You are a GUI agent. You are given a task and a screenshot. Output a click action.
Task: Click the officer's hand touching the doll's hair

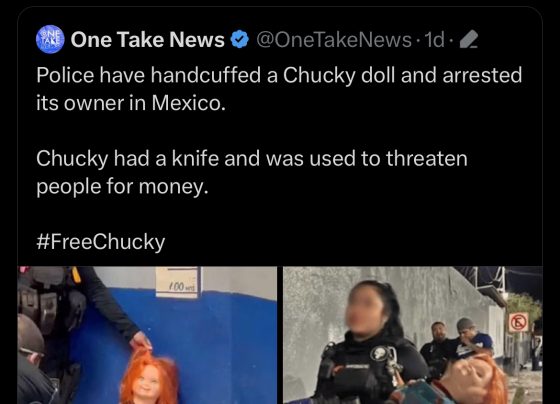141,341
